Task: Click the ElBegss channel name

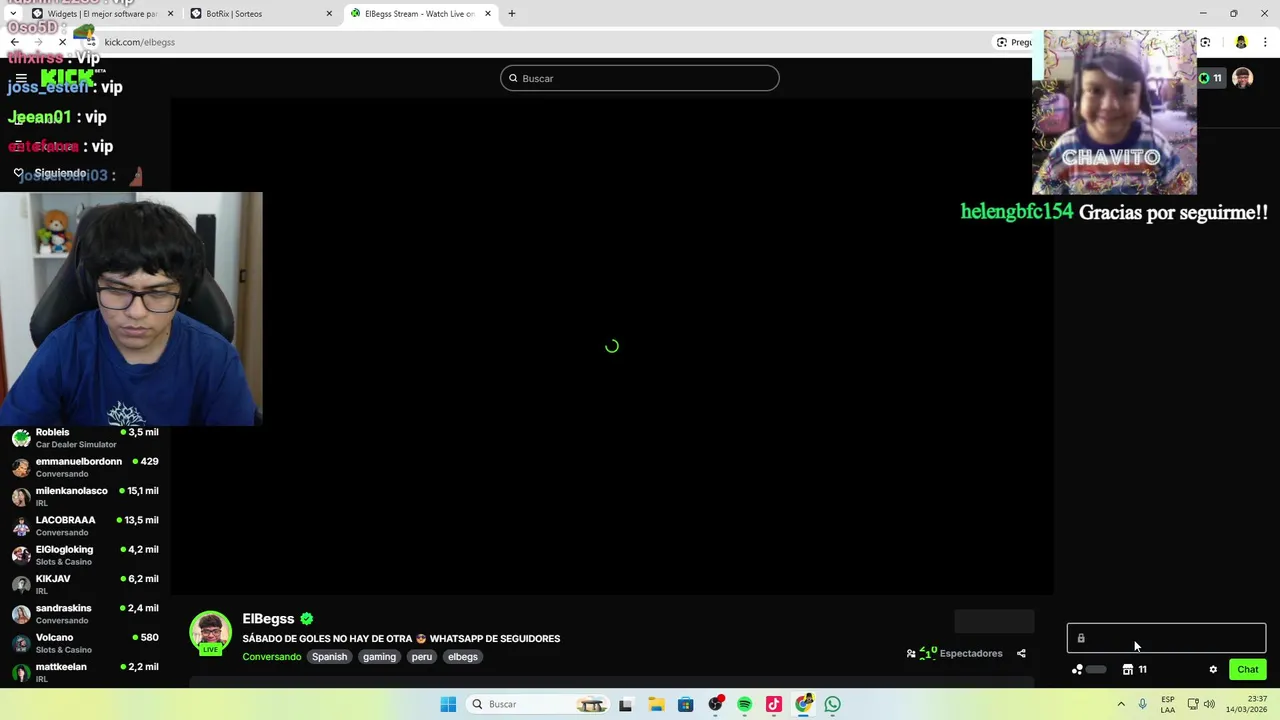Action: (268, 619)
